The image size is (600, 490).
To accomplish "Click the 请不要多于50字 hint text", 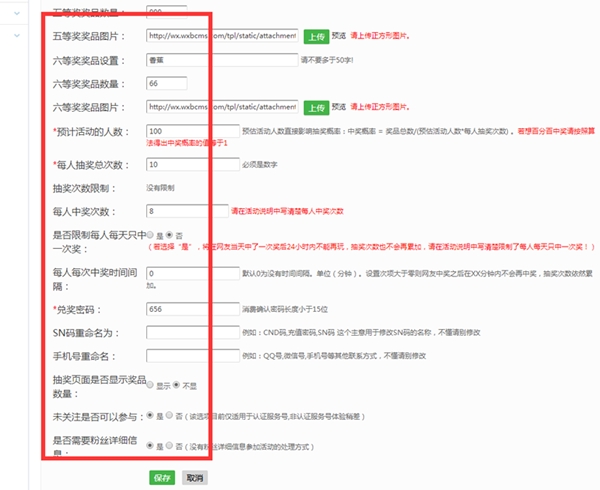I will click(x=327, y=60).
